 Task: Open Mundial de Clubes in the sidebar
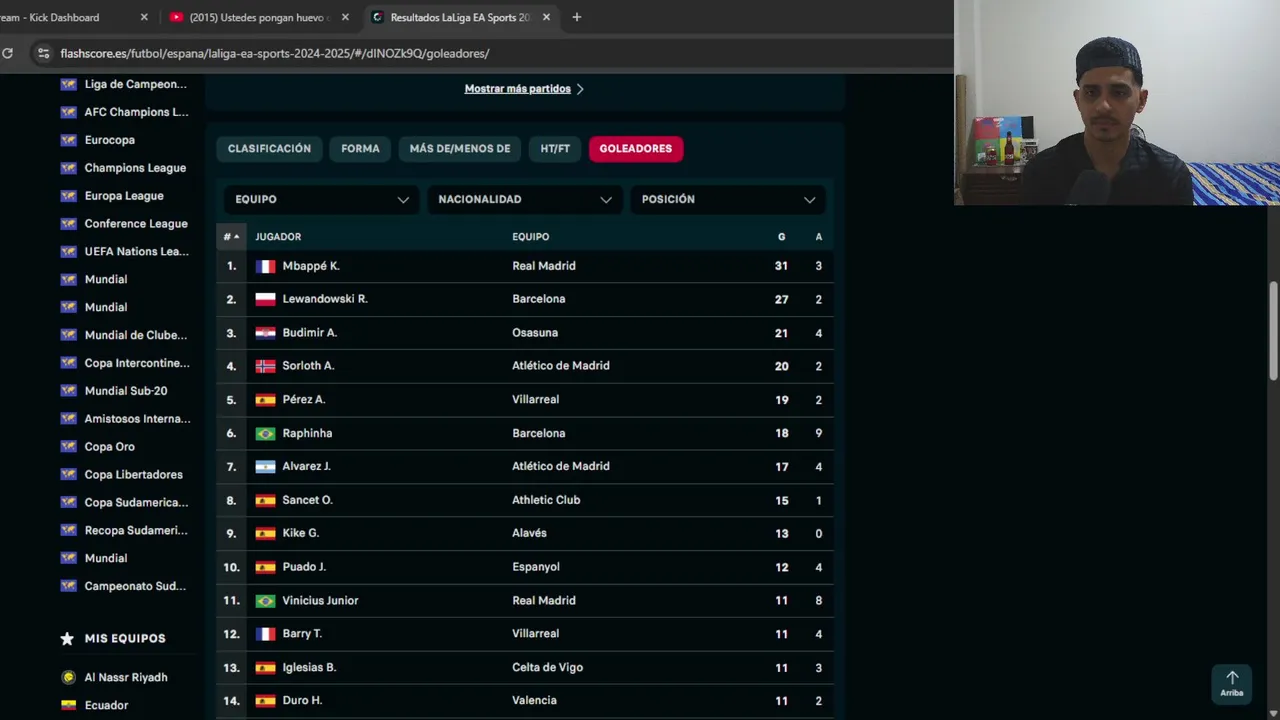[136, 335]
